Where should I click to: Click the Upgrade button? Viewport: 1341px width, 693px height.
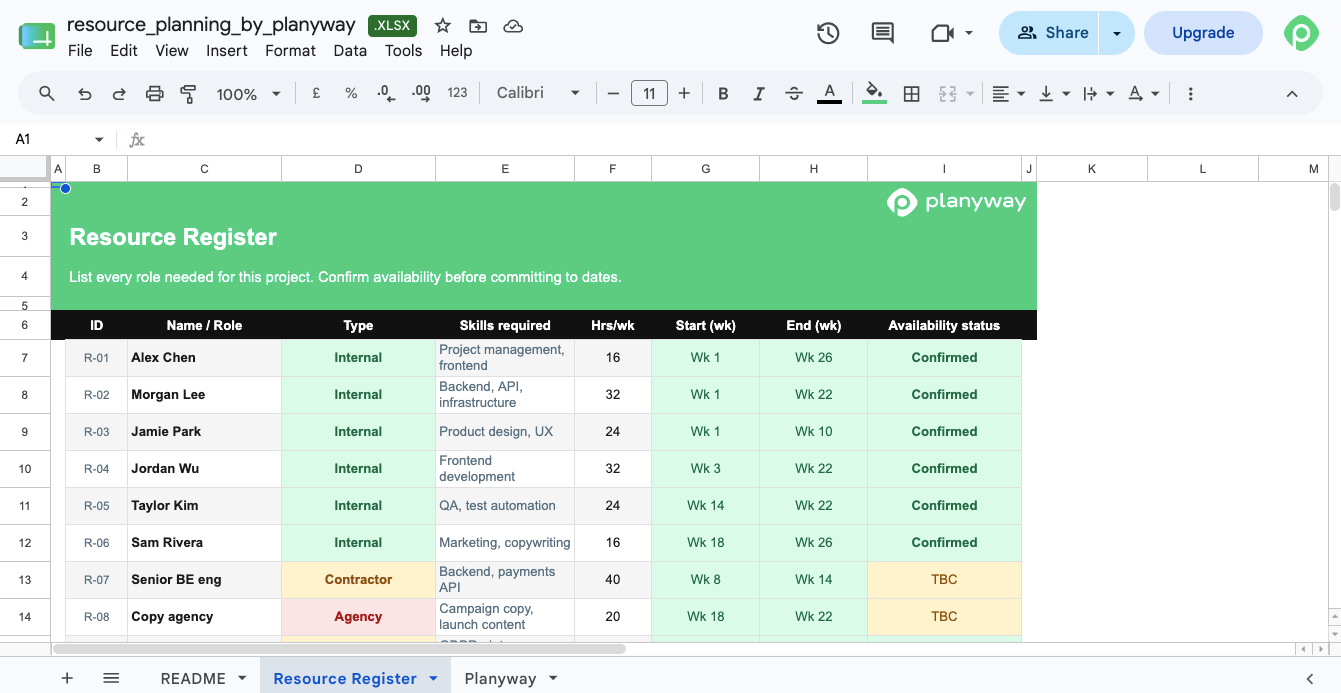pyautogui.click(x=1203, y=33)
